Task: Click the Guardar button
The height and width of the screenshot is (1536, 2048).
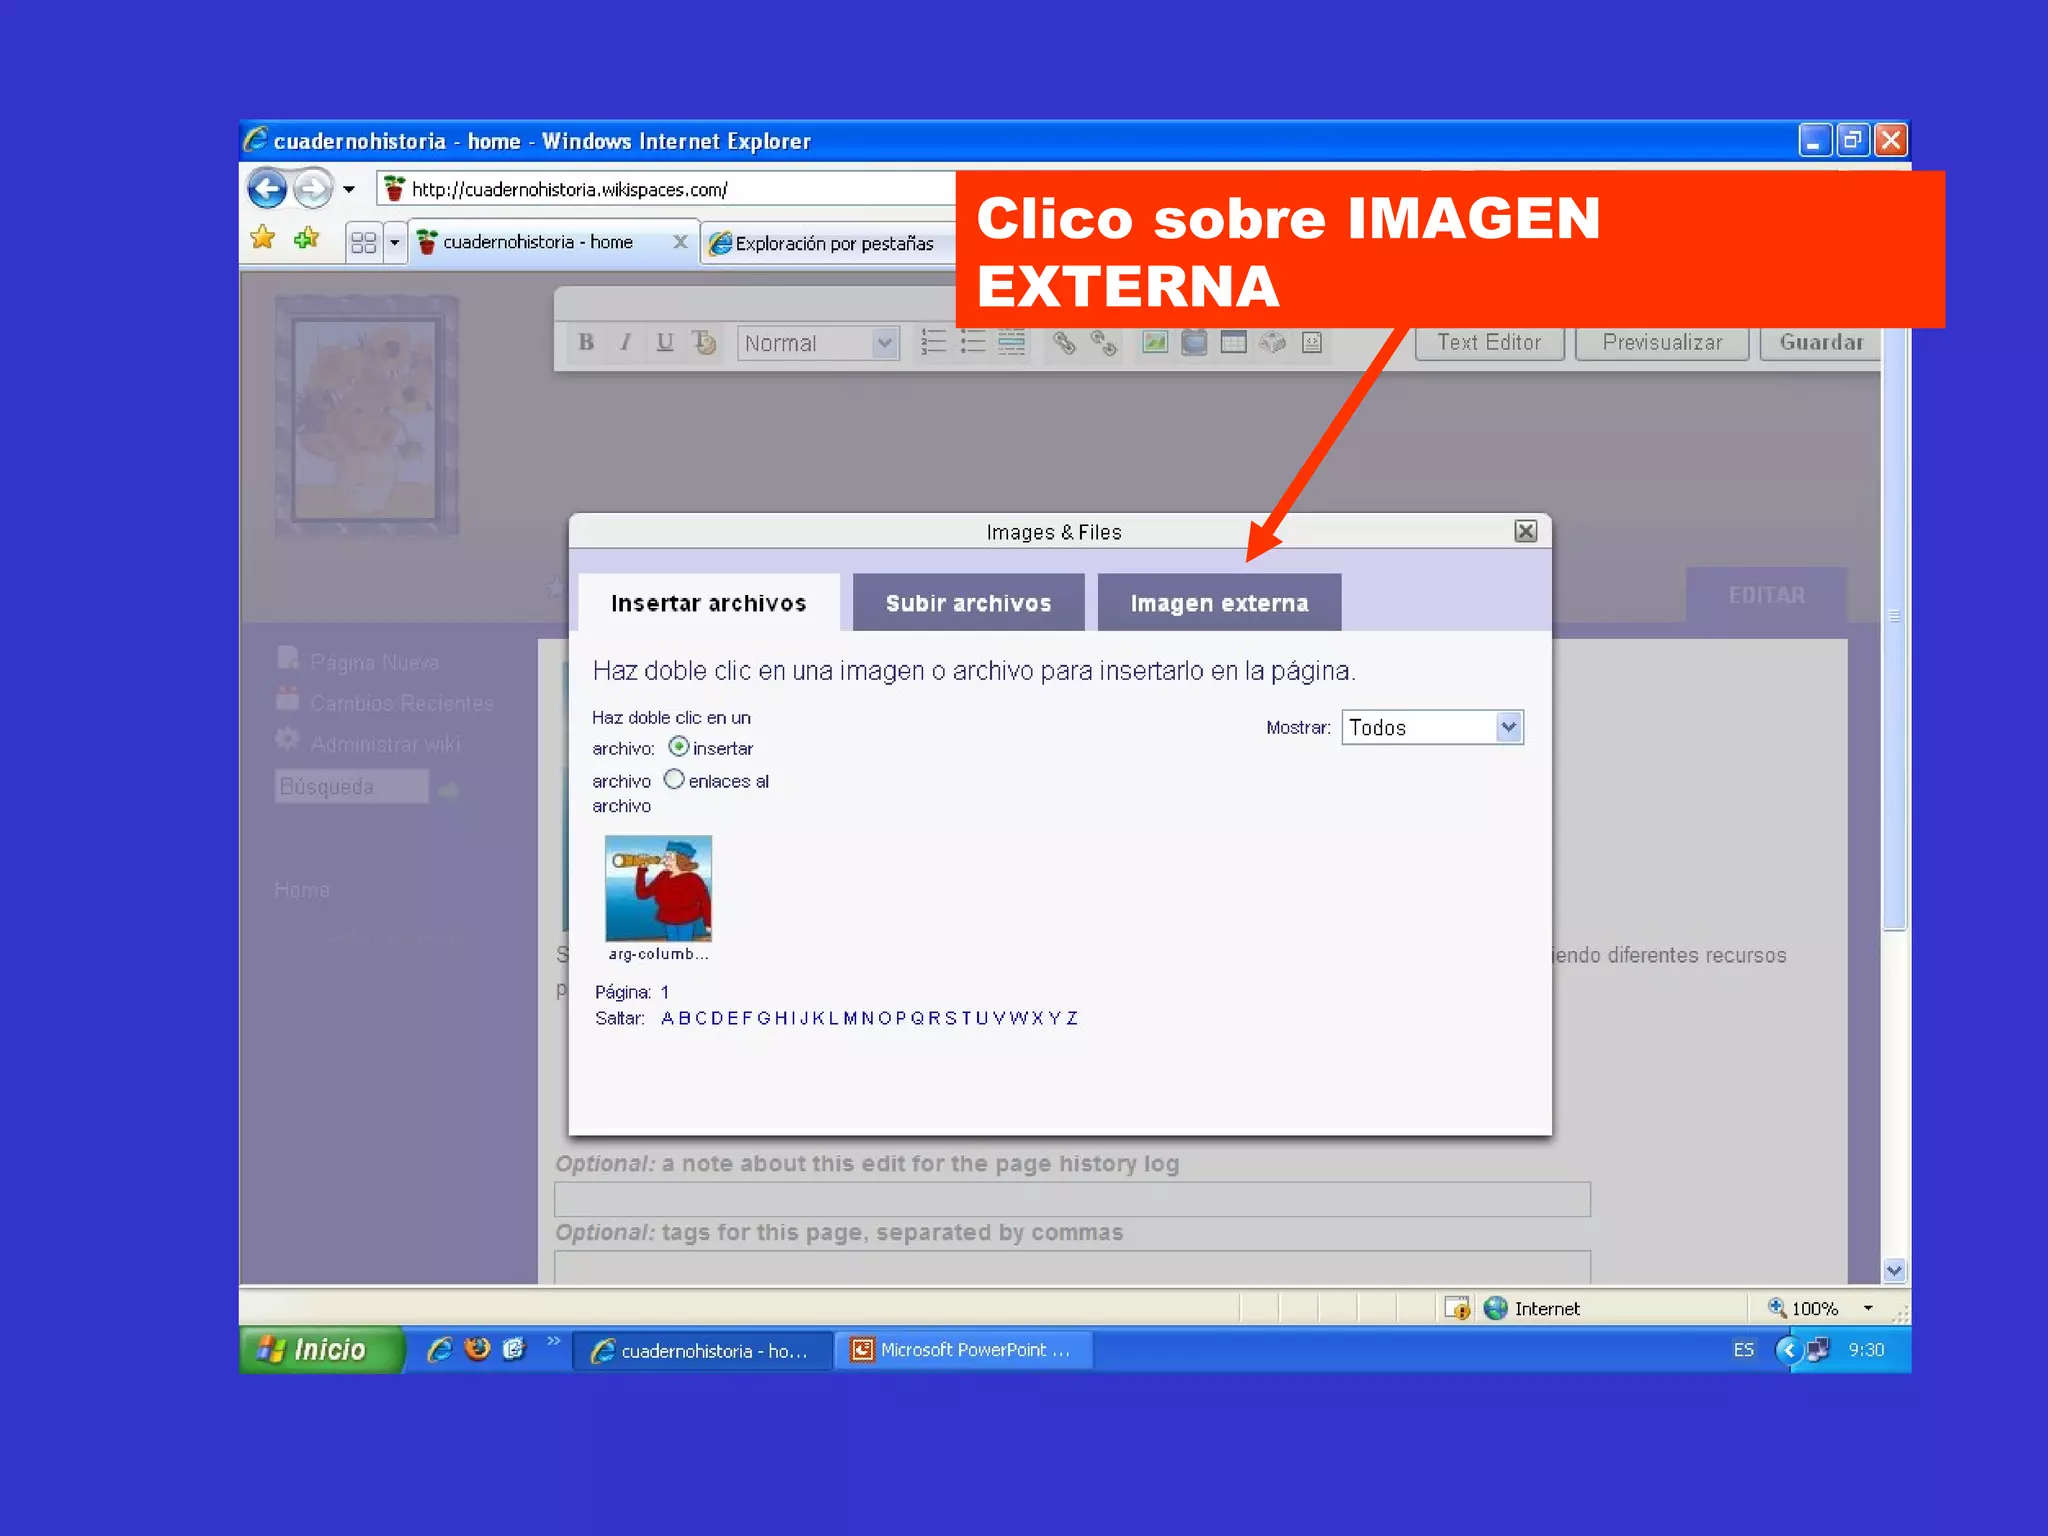Action: (1821, 342)
